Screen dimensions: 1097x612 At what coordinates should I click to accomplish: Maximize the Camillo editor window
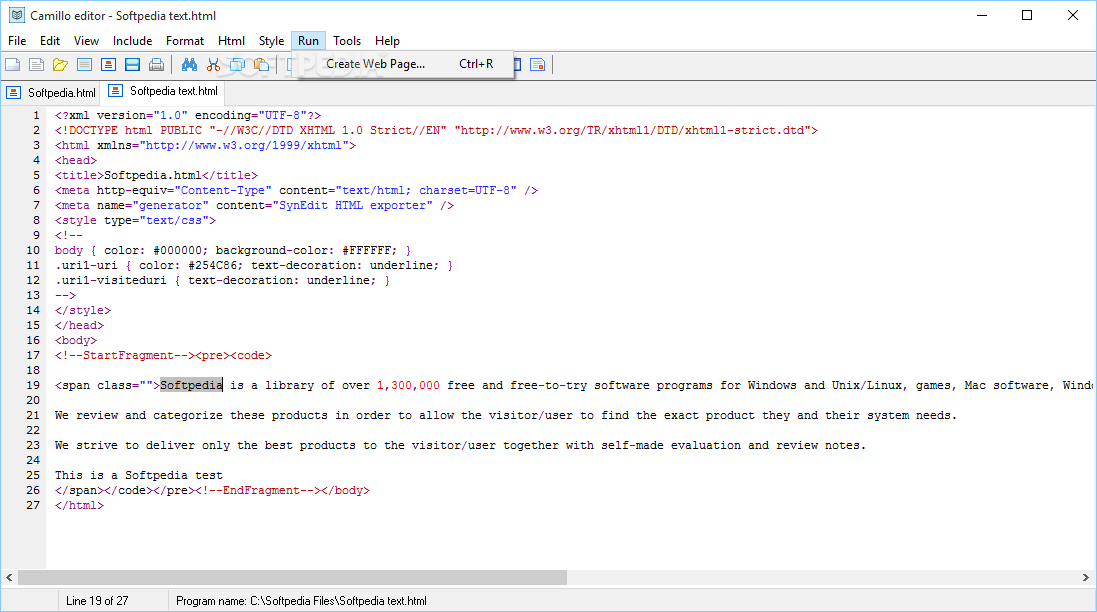pyautogui.click(x=1027, y=15)
